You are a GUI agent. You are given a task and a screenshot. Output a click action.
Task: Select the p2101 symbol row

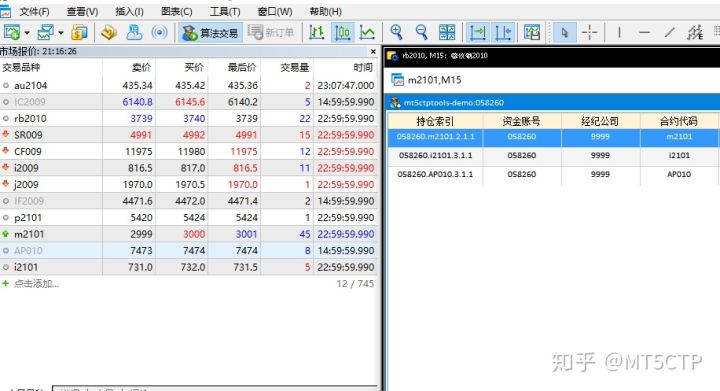pyautogui.click(x=189, y=218)
